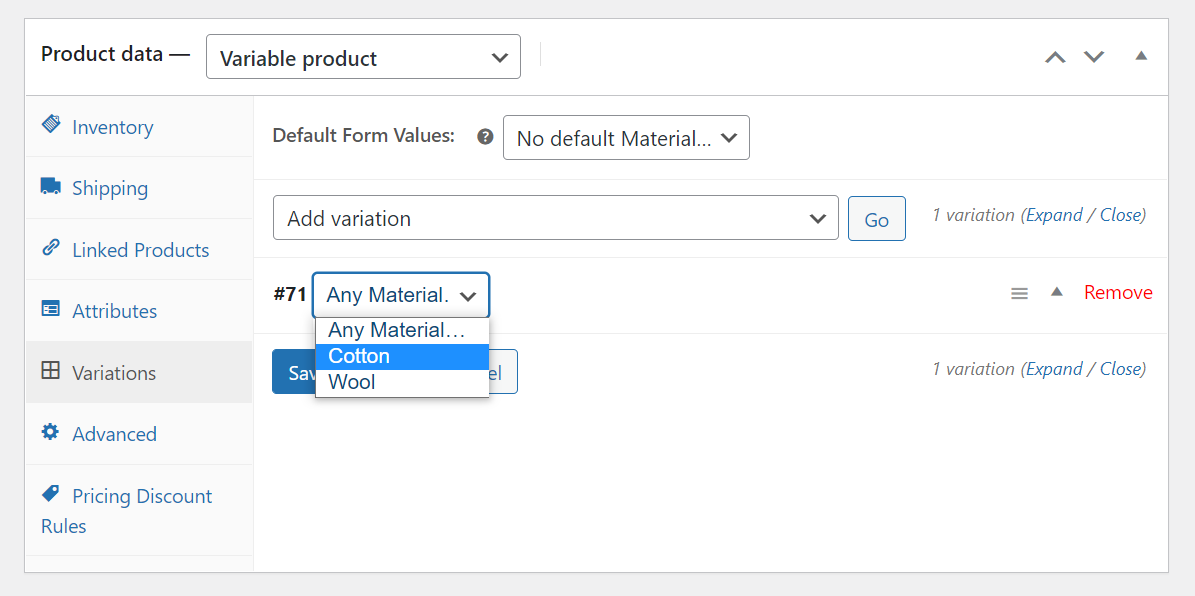Collapse variation #71 with the triangle toggle

[x=1057, y=292]
